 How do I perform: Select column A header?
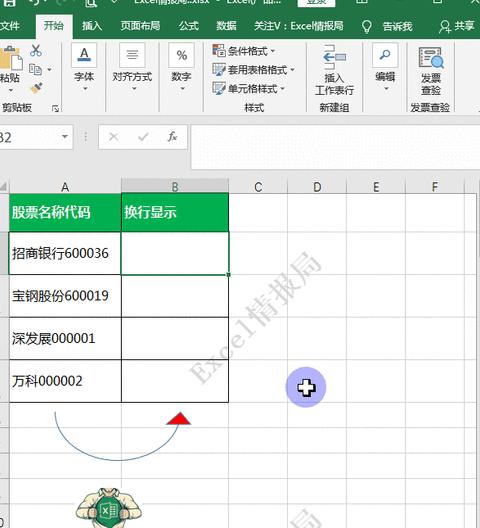[65, 187]
